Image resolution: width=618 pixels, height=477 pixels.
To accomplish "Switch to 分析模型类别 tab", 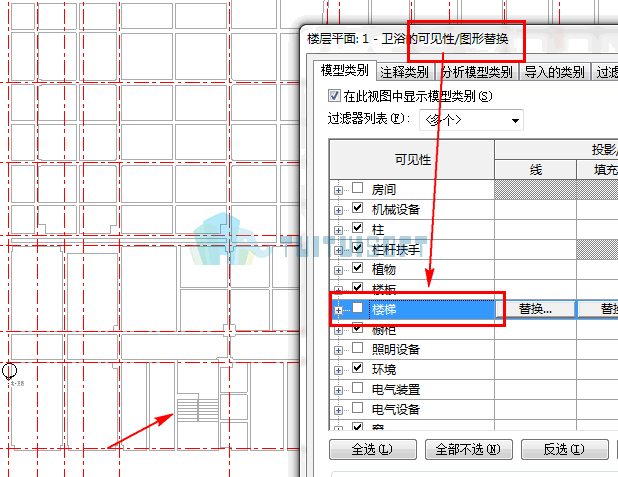I will (x=477, y=72).
